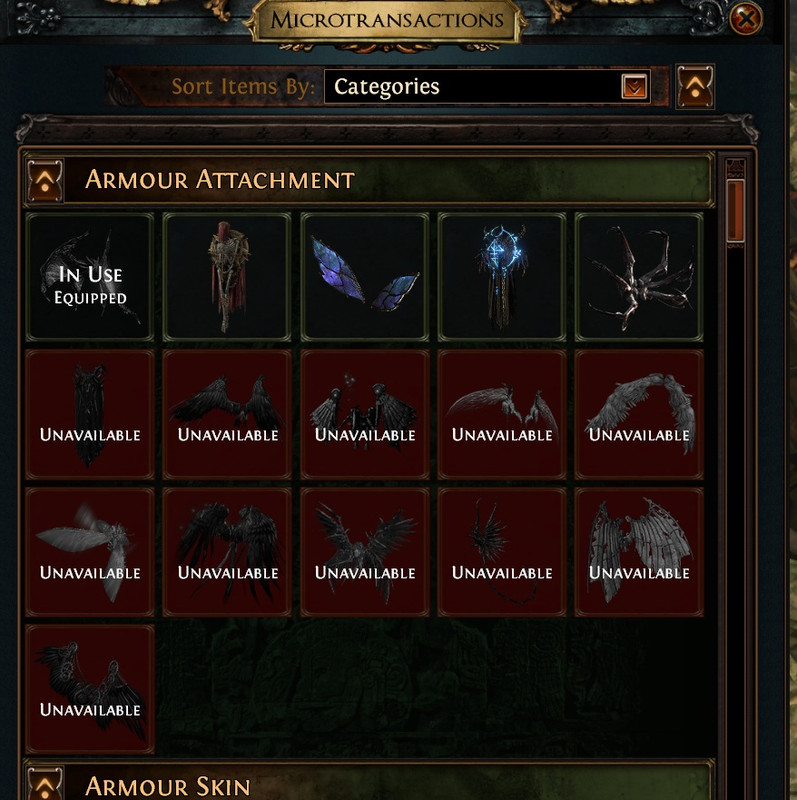Collapse the Armour Attachment section

(x=45, y=181)
